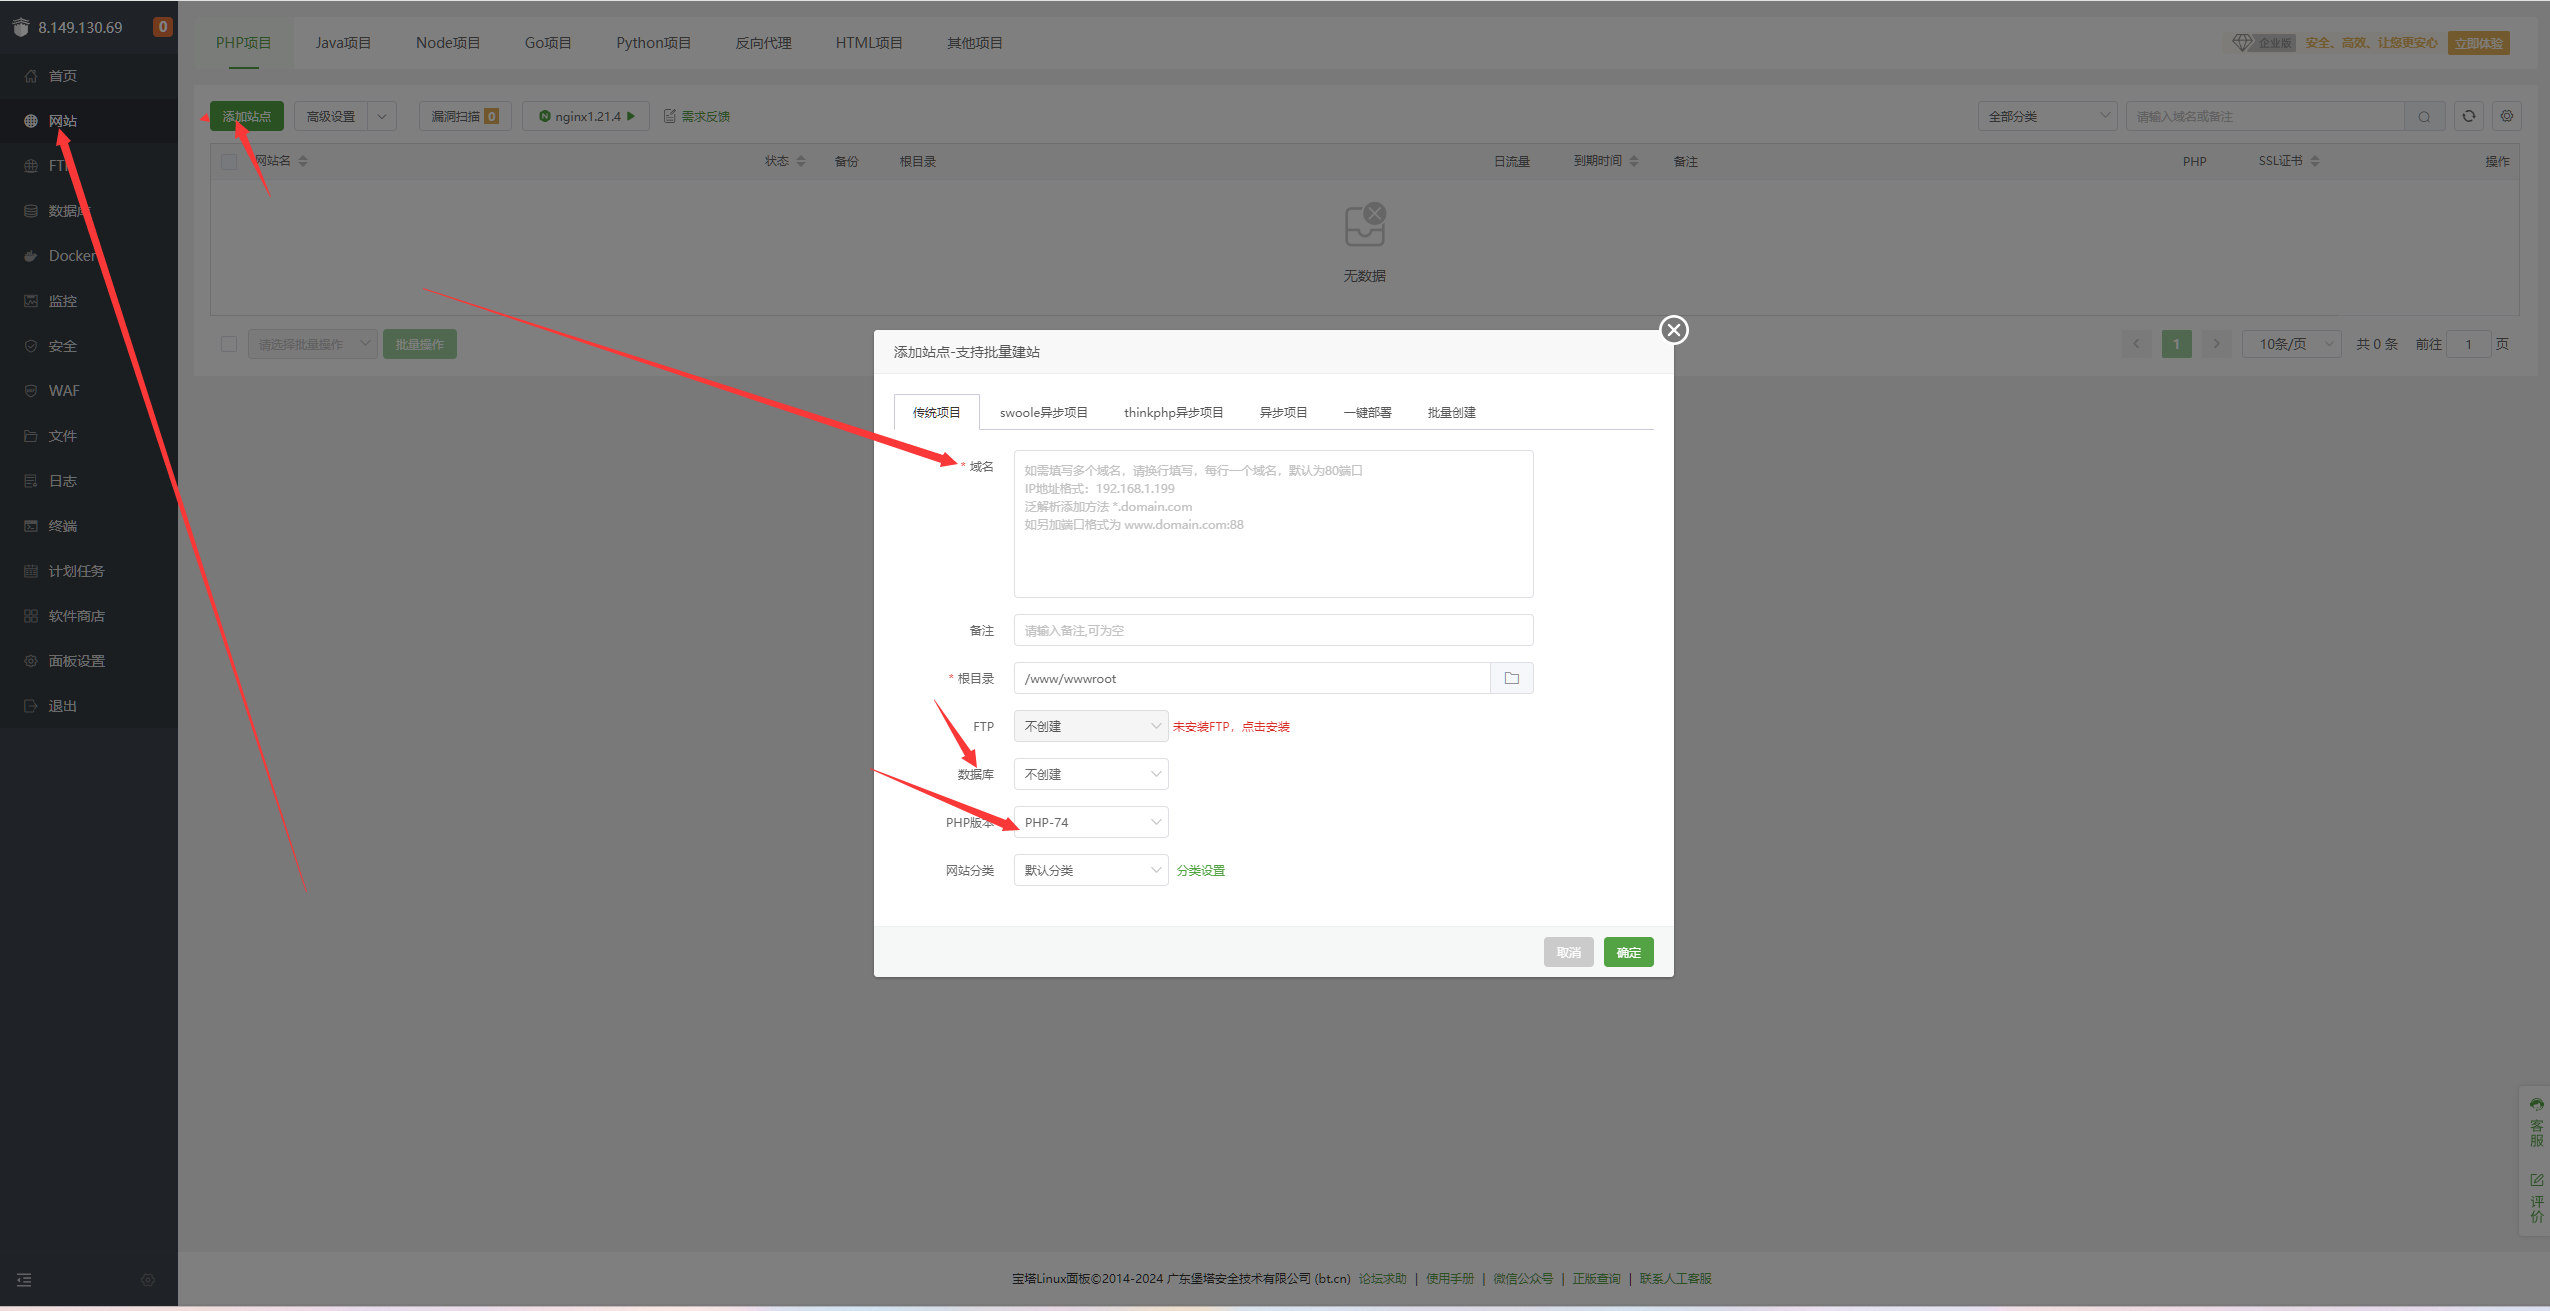Open table settings gear icon at top right
2550x1311 pixels.
(2506, 116)
